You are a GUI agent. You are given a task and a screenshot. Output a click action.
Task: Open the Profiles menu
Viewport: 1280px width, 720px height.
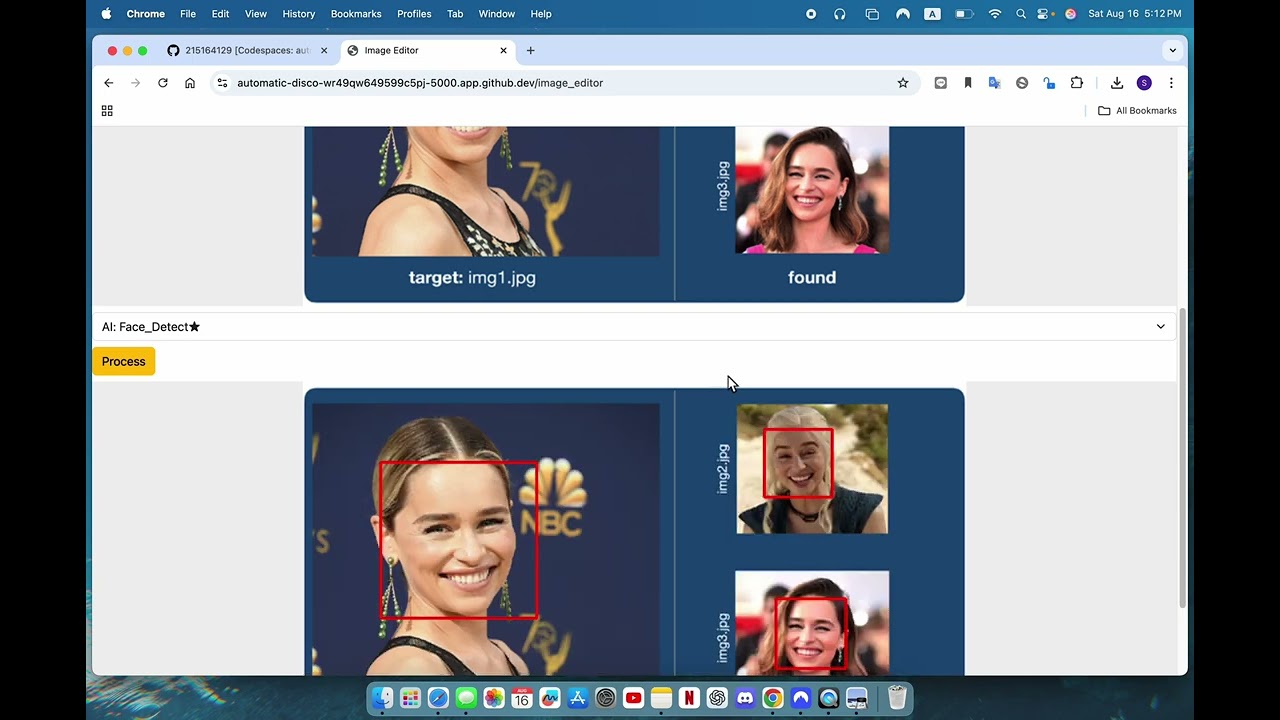[x=414, y=14]
